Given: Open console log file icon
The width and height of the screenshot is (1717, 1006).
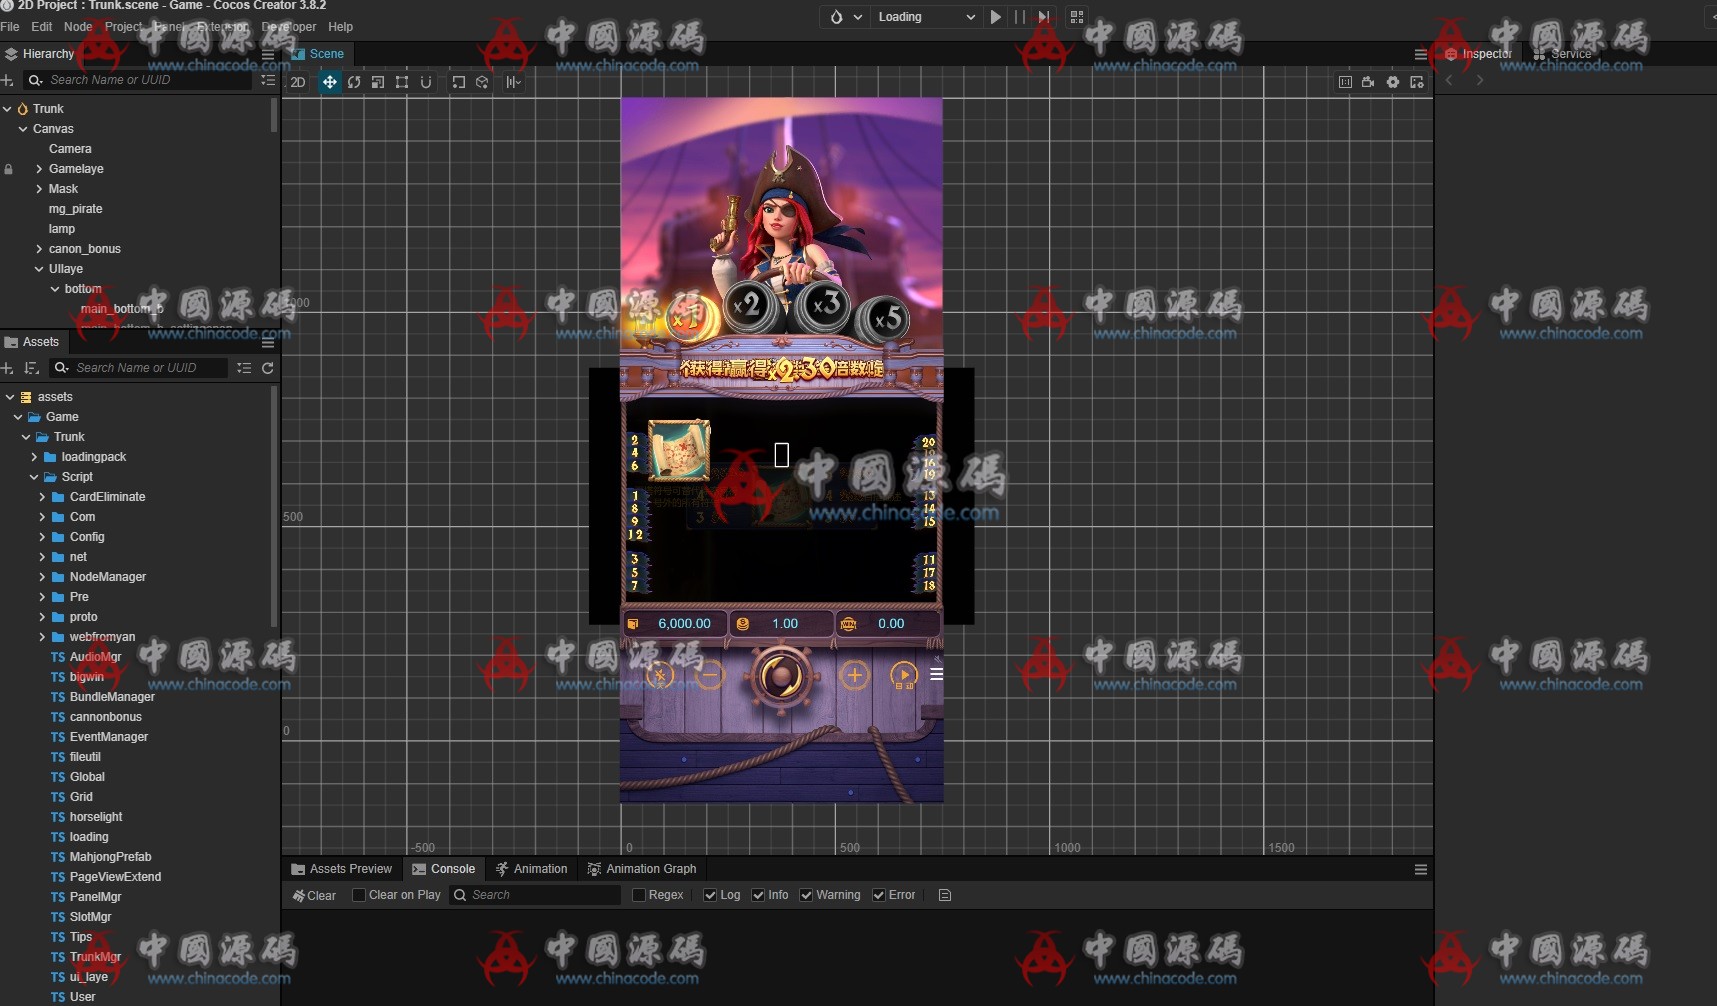Looking at the screenshot, I should (x=945, y=895).
